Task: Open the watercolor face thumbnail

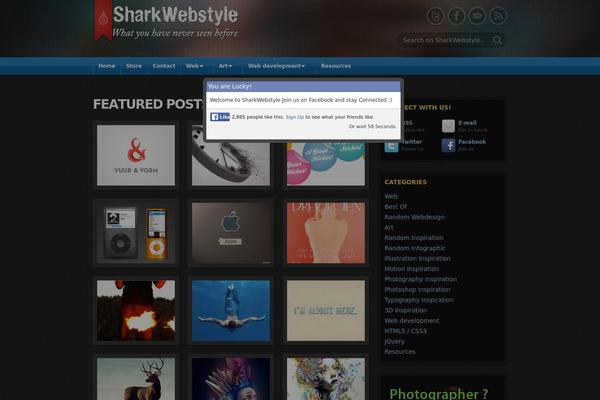Action: click(326, 379)
